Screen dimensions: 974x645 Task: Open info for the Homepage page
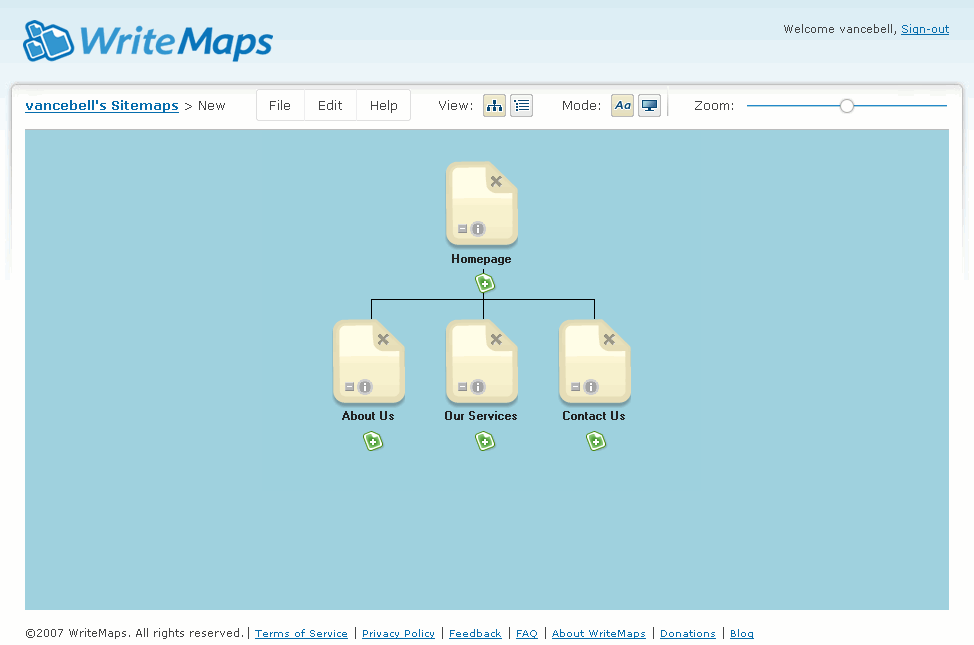coord(478,229)
